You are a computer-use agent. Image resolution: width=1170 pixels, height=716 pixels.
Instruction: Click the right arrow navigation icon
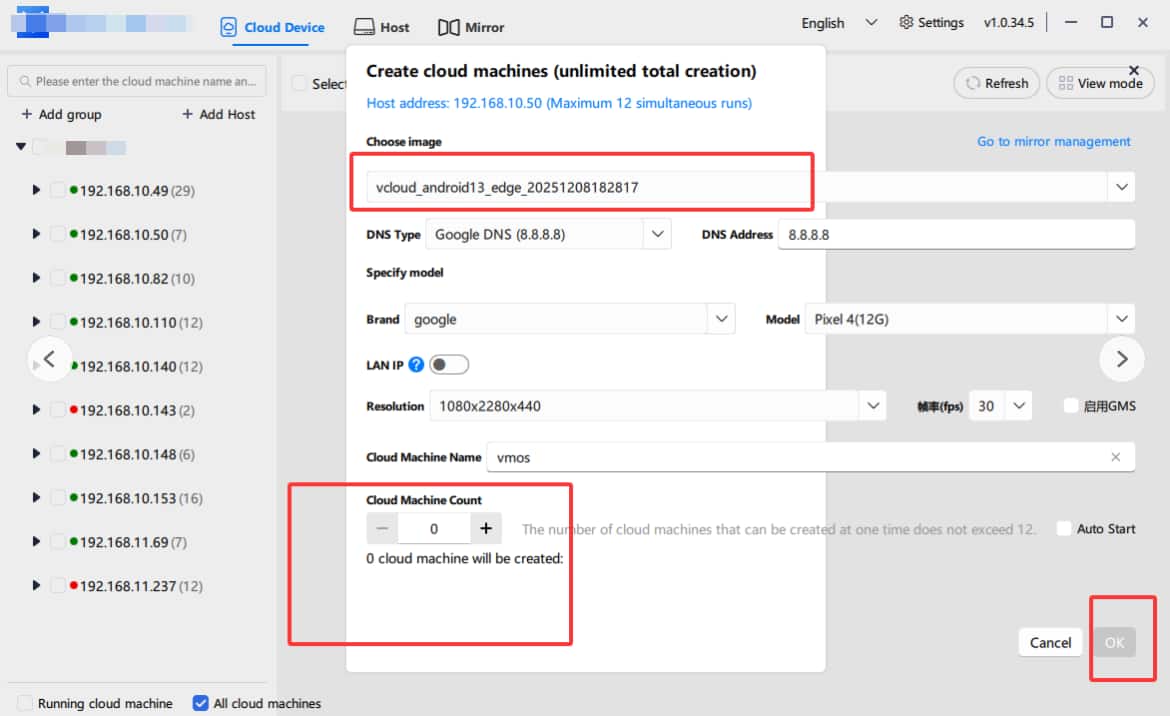click(x=1121, y=359)
